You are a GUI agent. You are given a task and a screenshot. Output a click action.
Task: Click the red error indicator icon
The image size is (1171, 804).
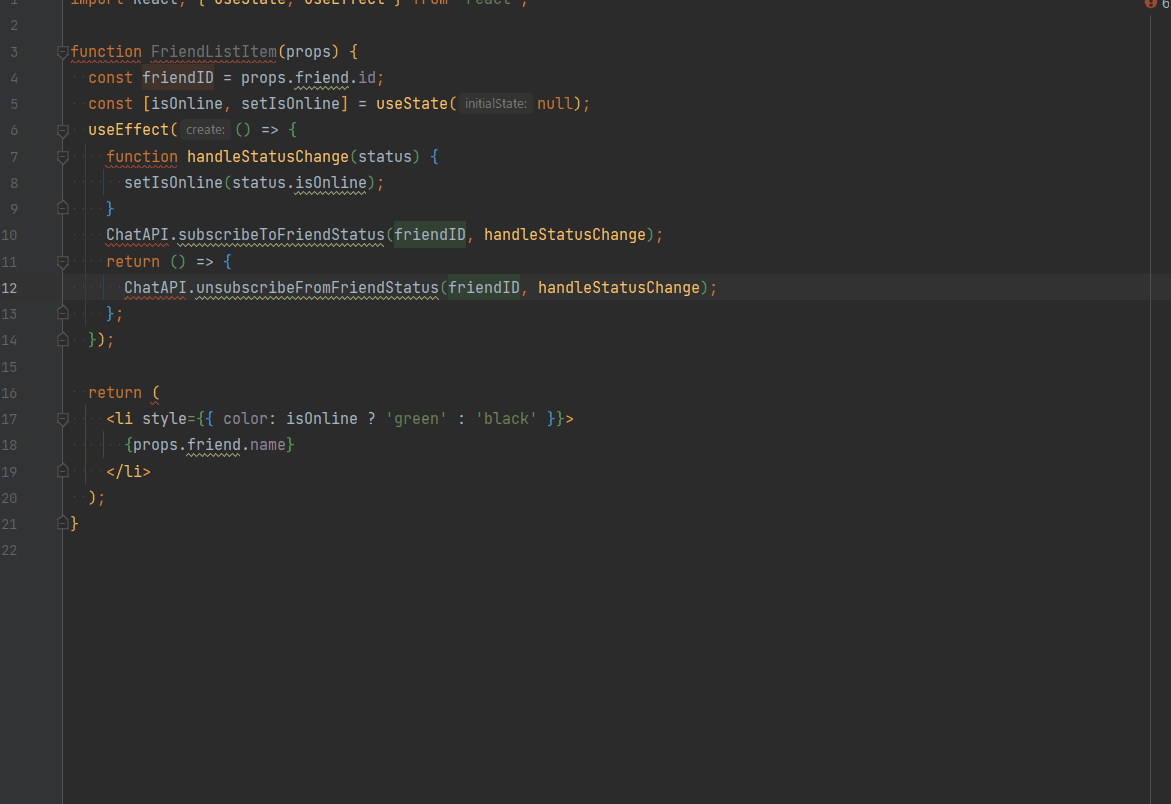tap(1150, 4)
